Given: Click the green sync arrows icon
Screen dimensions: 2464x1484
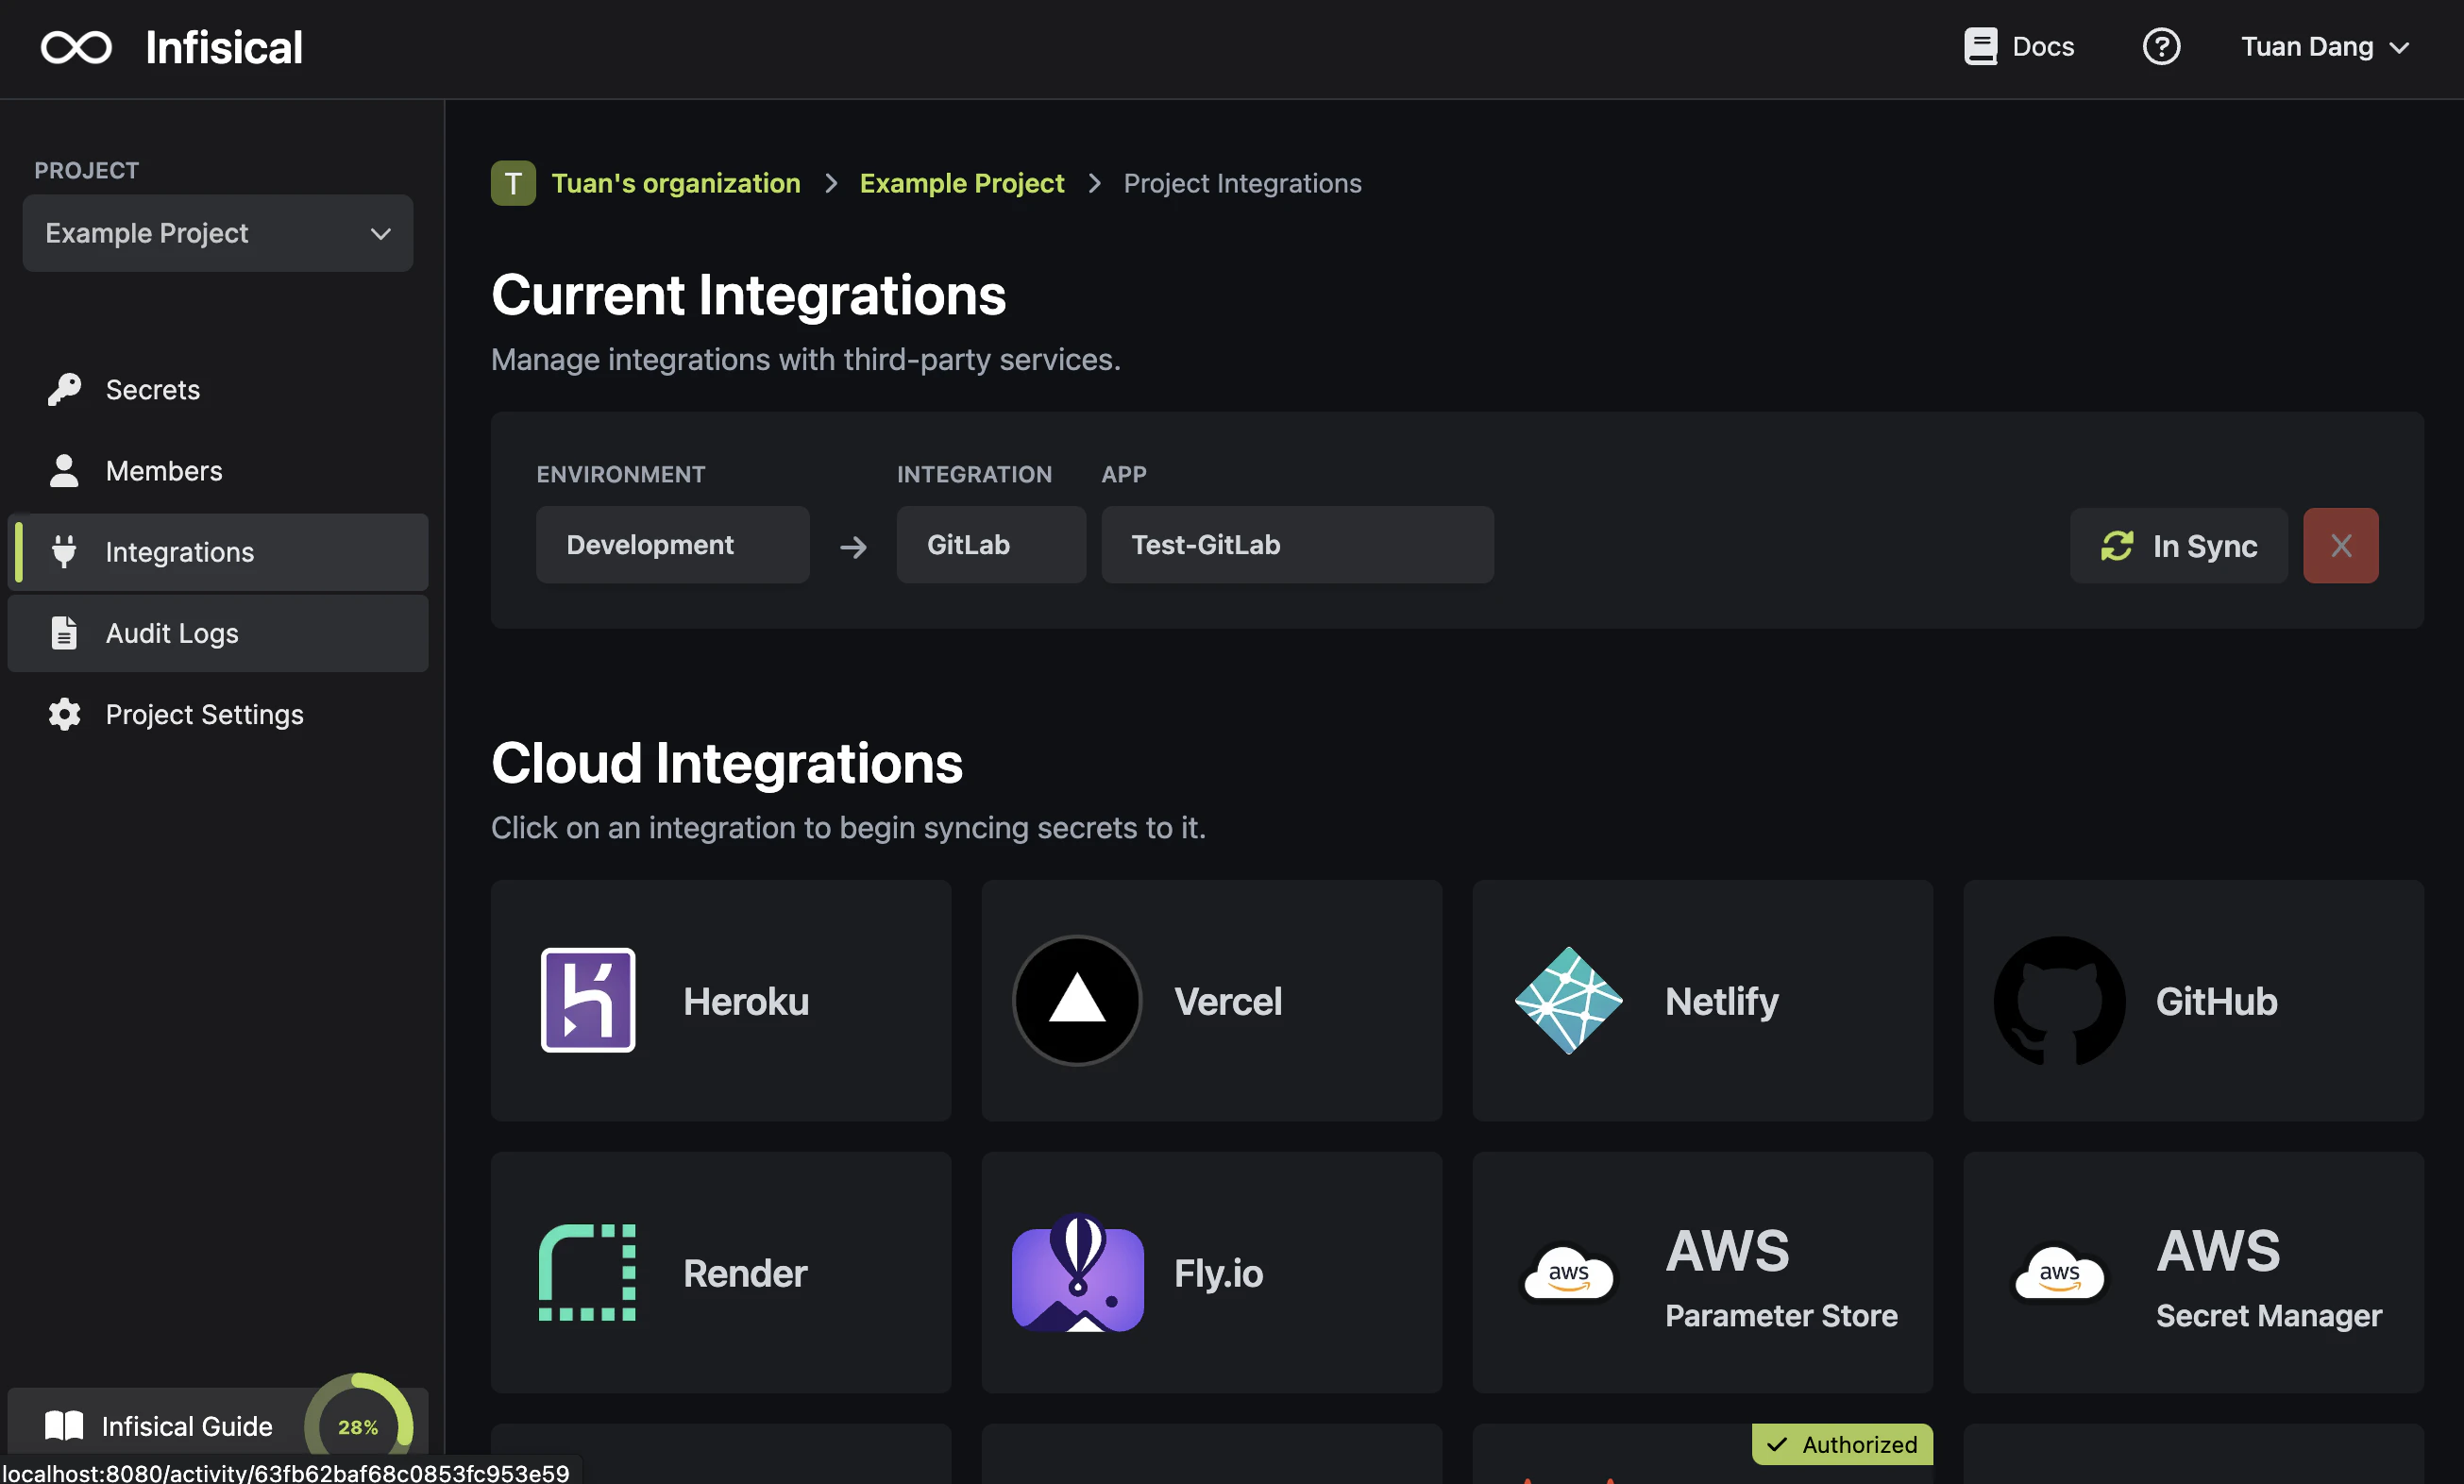Looking at the screenshot, I should point(2117,545).
